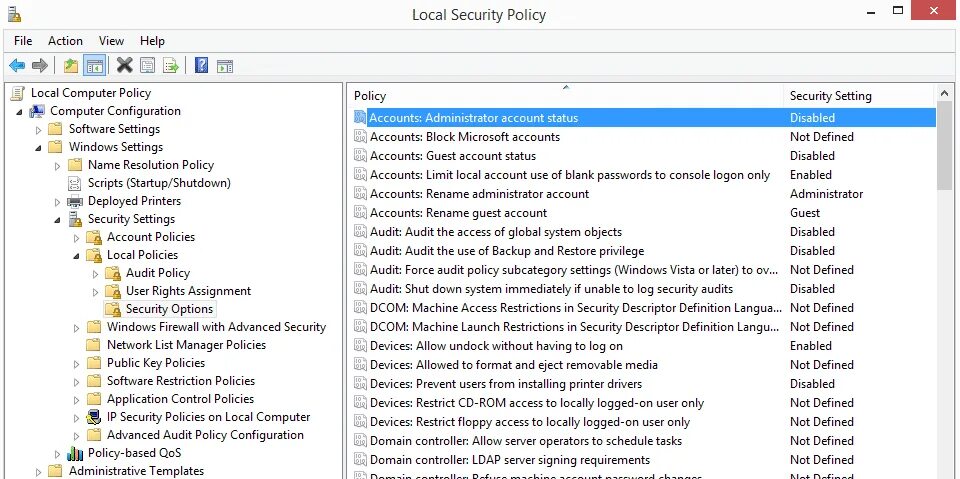
Task: Click the Up One Level folder icon
Action: click(70, 66)
